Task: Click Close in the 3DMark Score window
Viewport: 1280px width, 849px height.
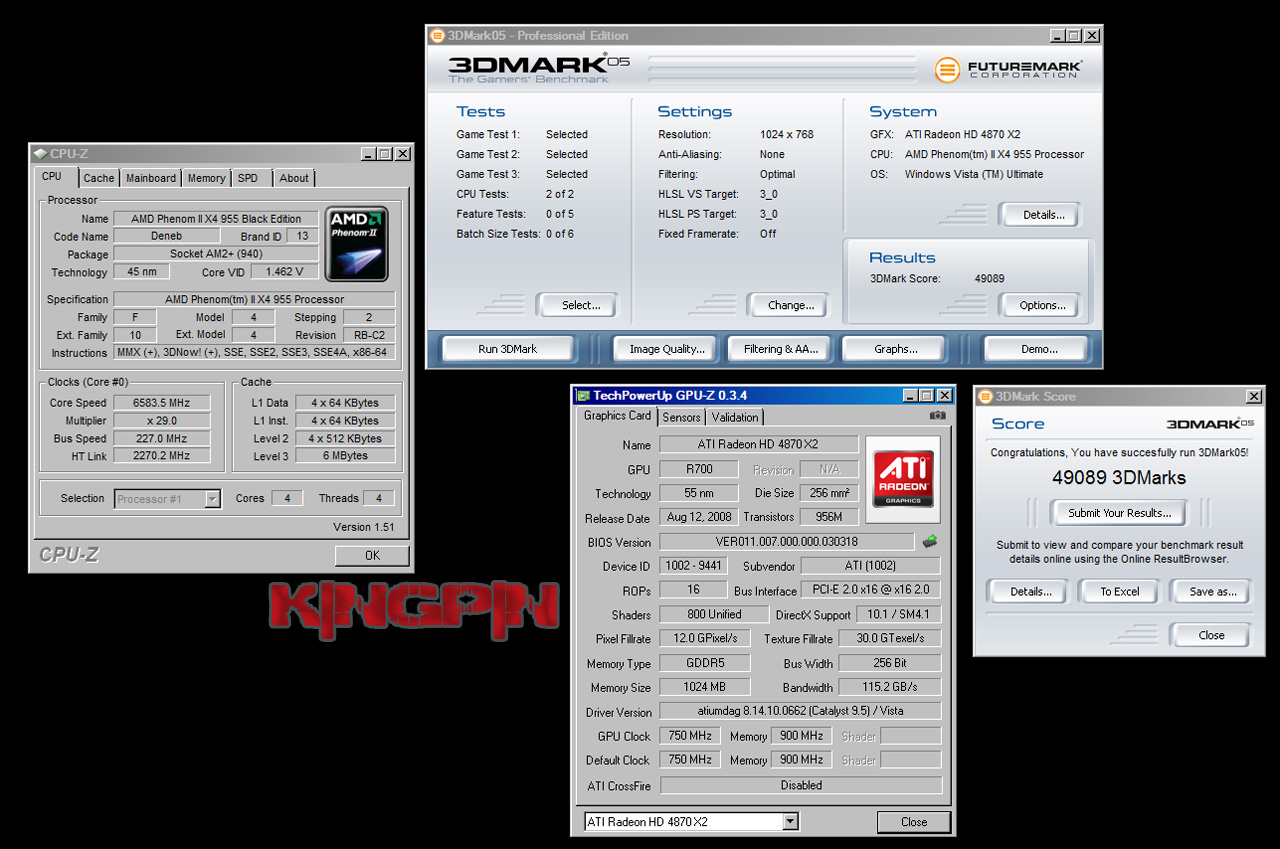Action: coord(1211,635)
